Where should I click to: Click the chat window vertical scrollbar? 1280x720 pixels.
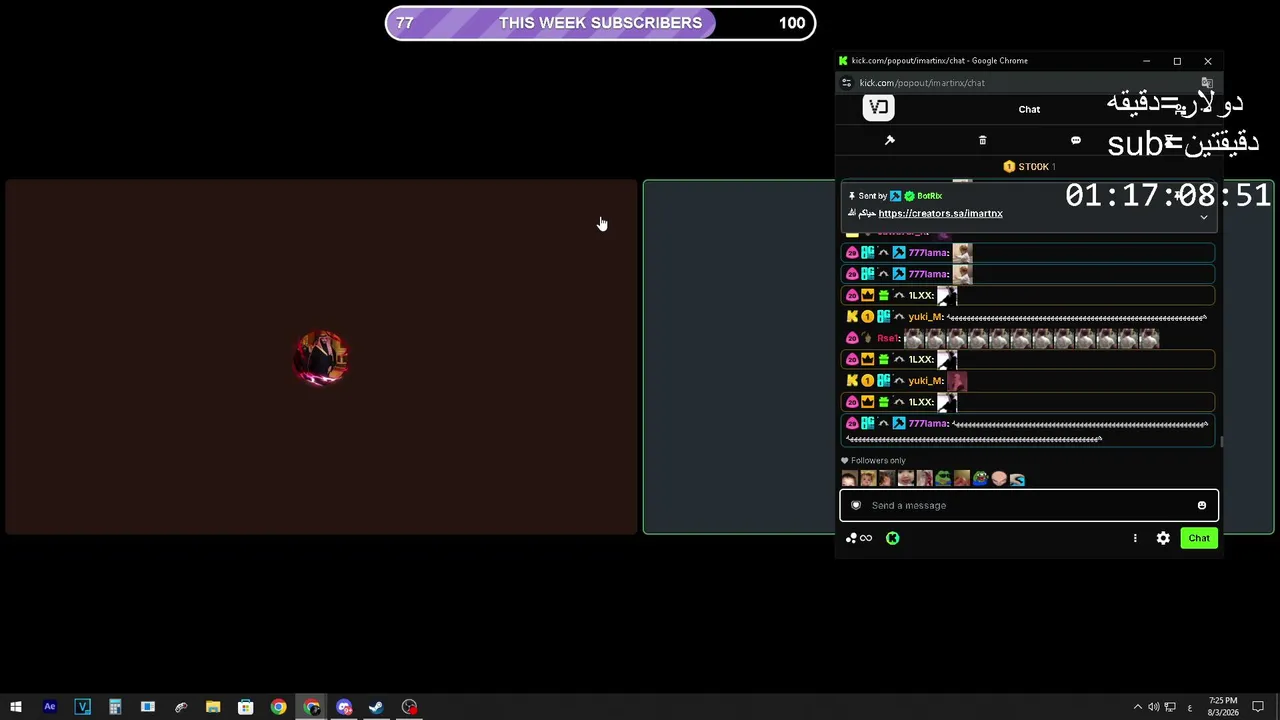(1222, 440)
